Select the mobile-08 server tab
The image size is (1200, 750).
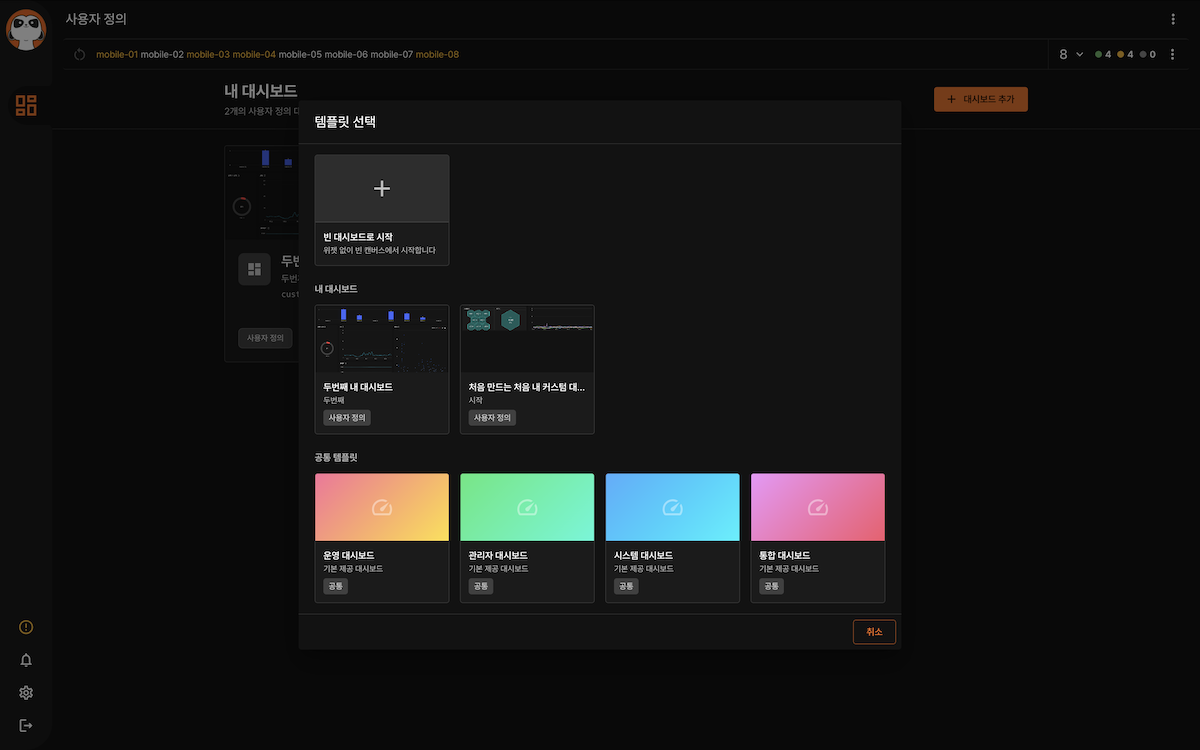pyautogui.click(x=437, y=54)
